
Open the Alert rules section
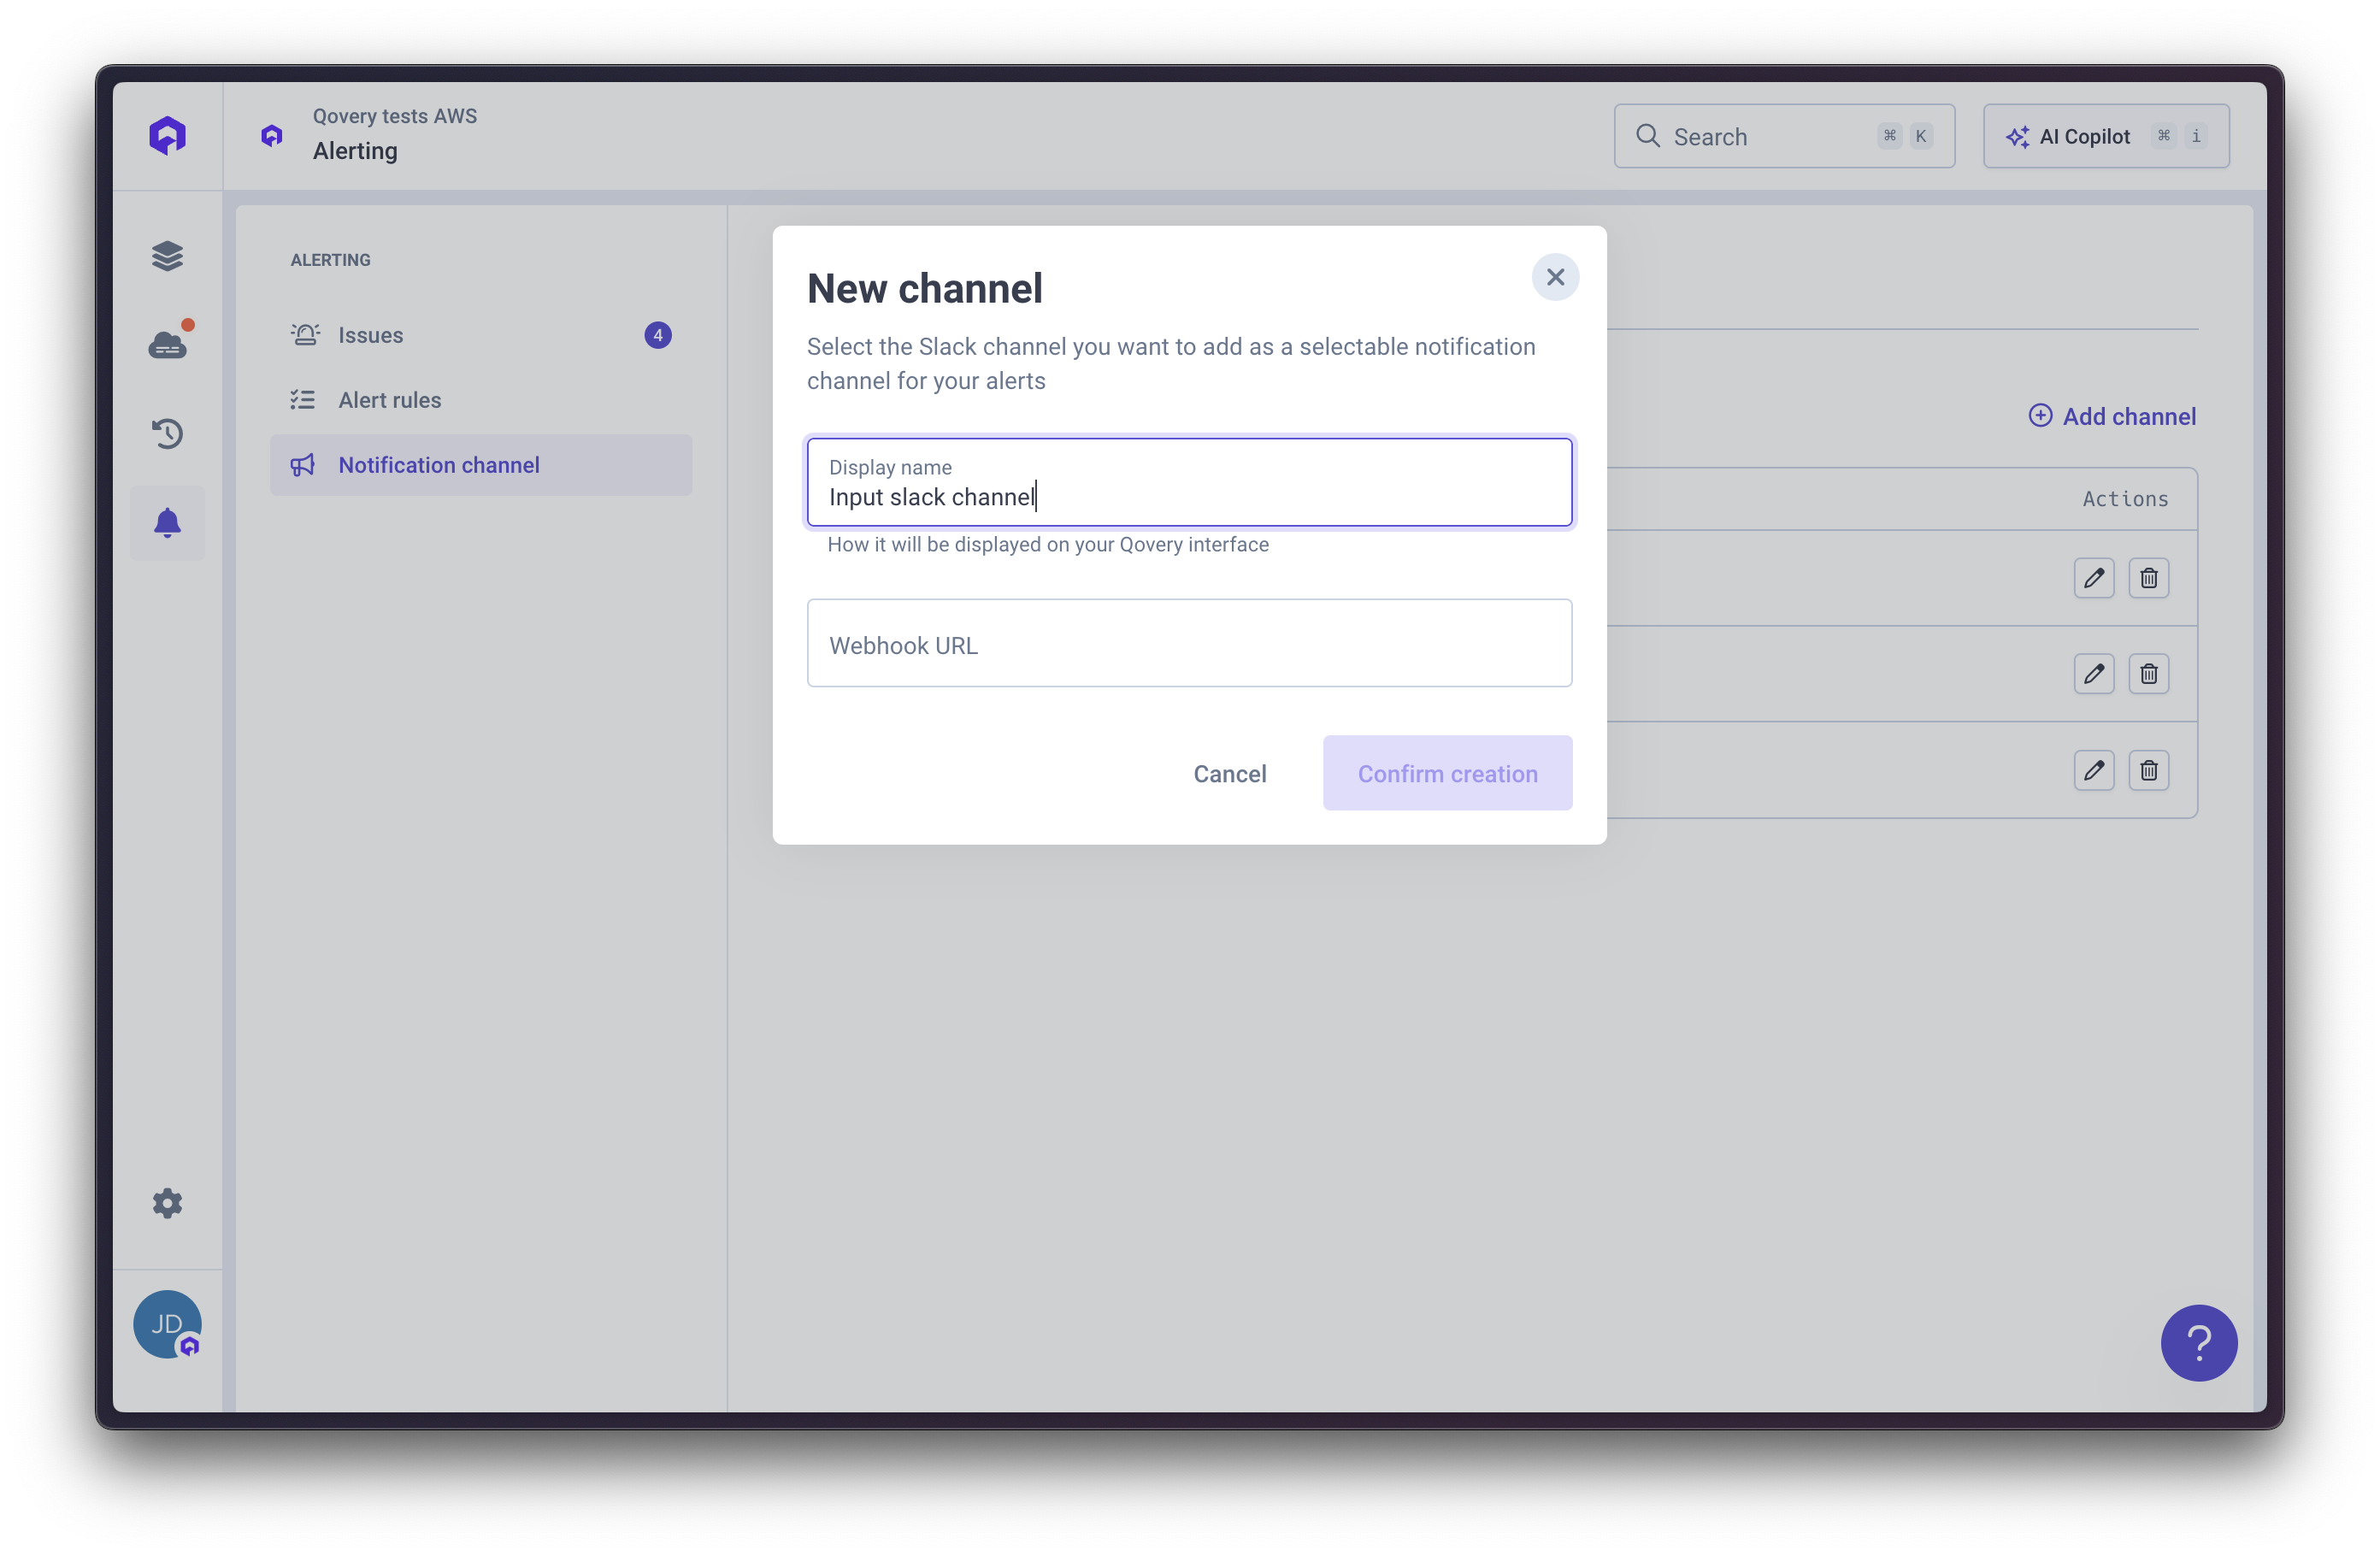coord(389,399)
